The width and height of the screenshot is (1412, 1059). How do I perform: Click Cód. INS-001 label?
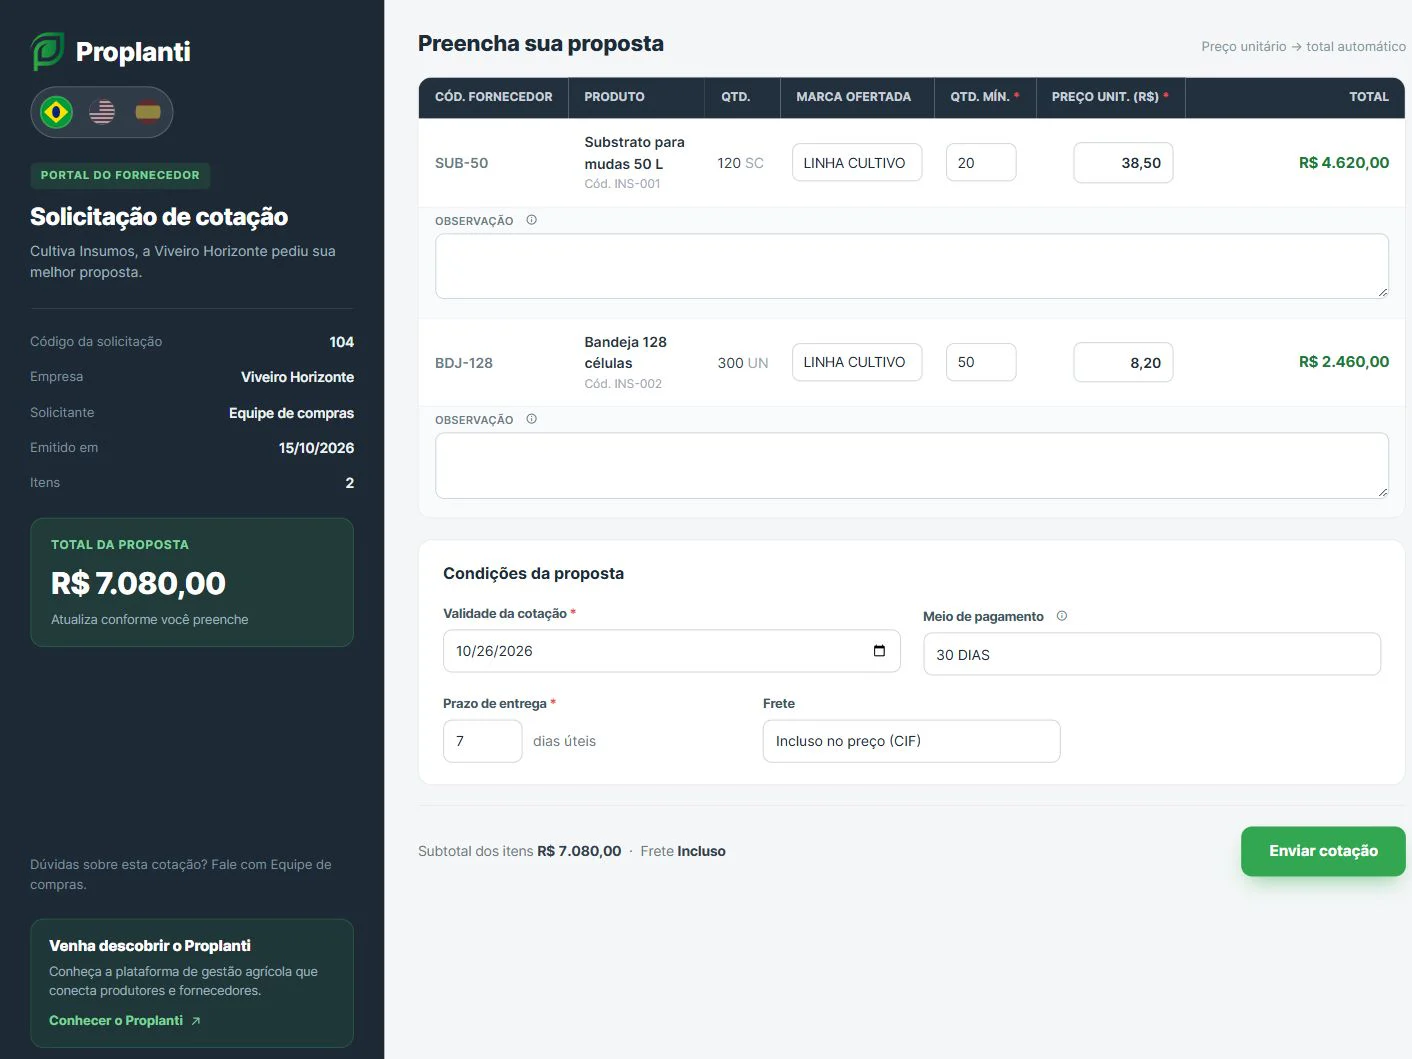622,184
